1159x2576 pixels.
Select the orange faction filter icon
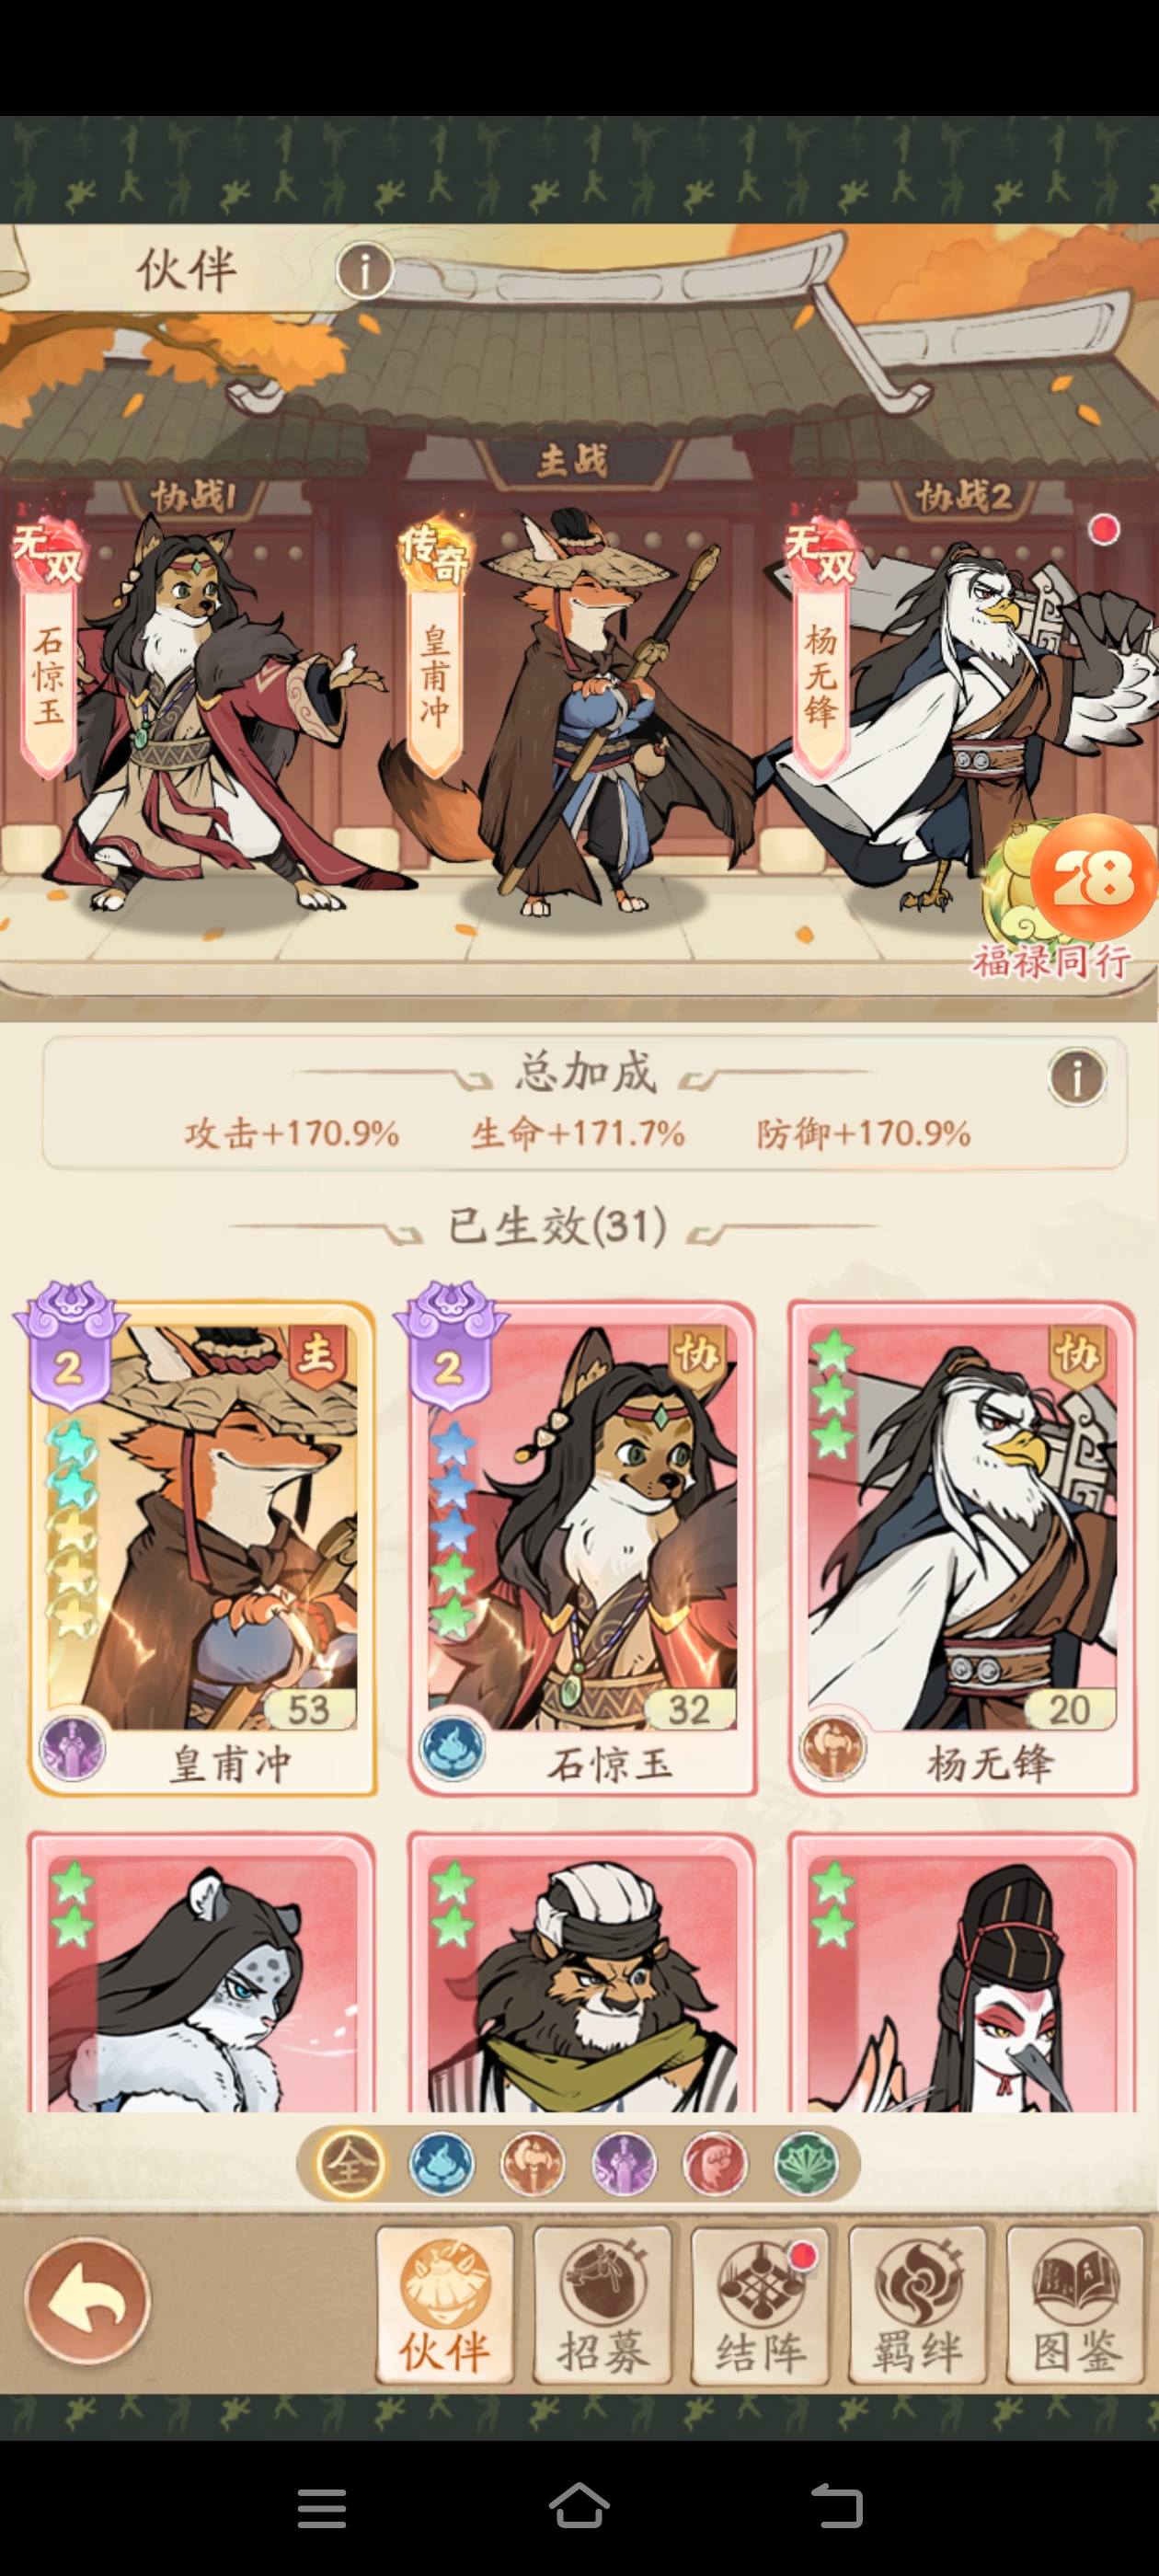click(x=533, y=2164)
